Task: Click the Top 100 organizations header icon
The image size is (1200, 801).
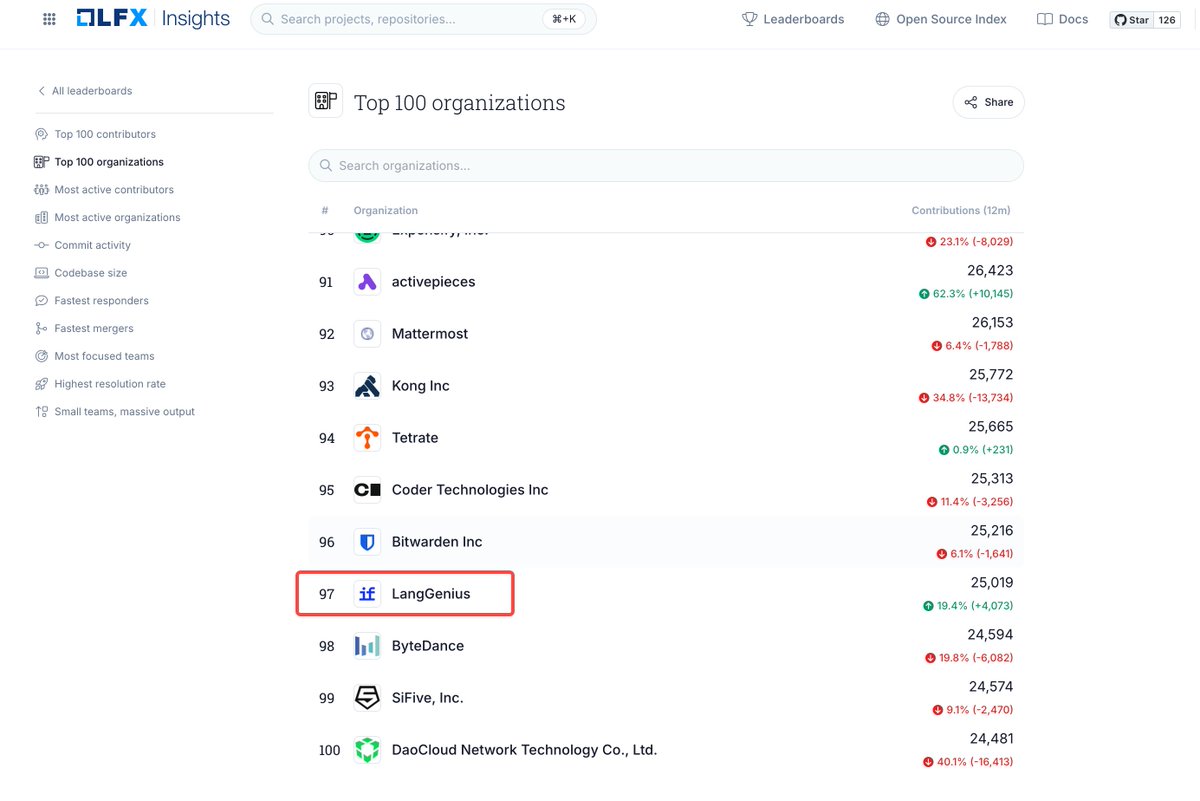Action: 325,101
